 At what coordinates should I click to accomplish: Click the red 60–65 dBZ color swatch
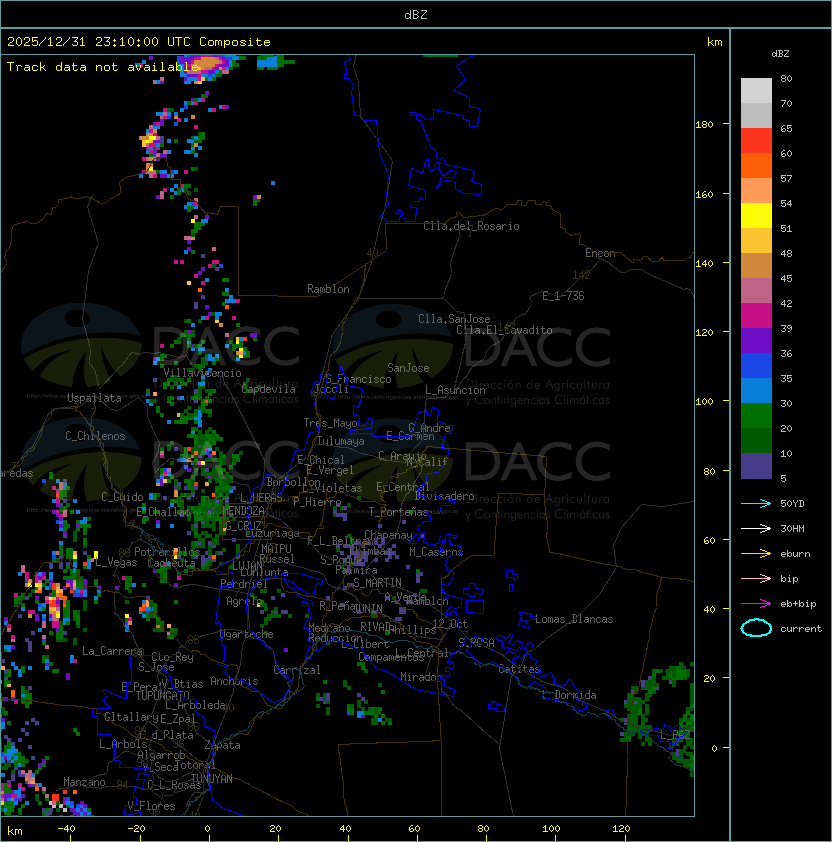click(756, 141)
